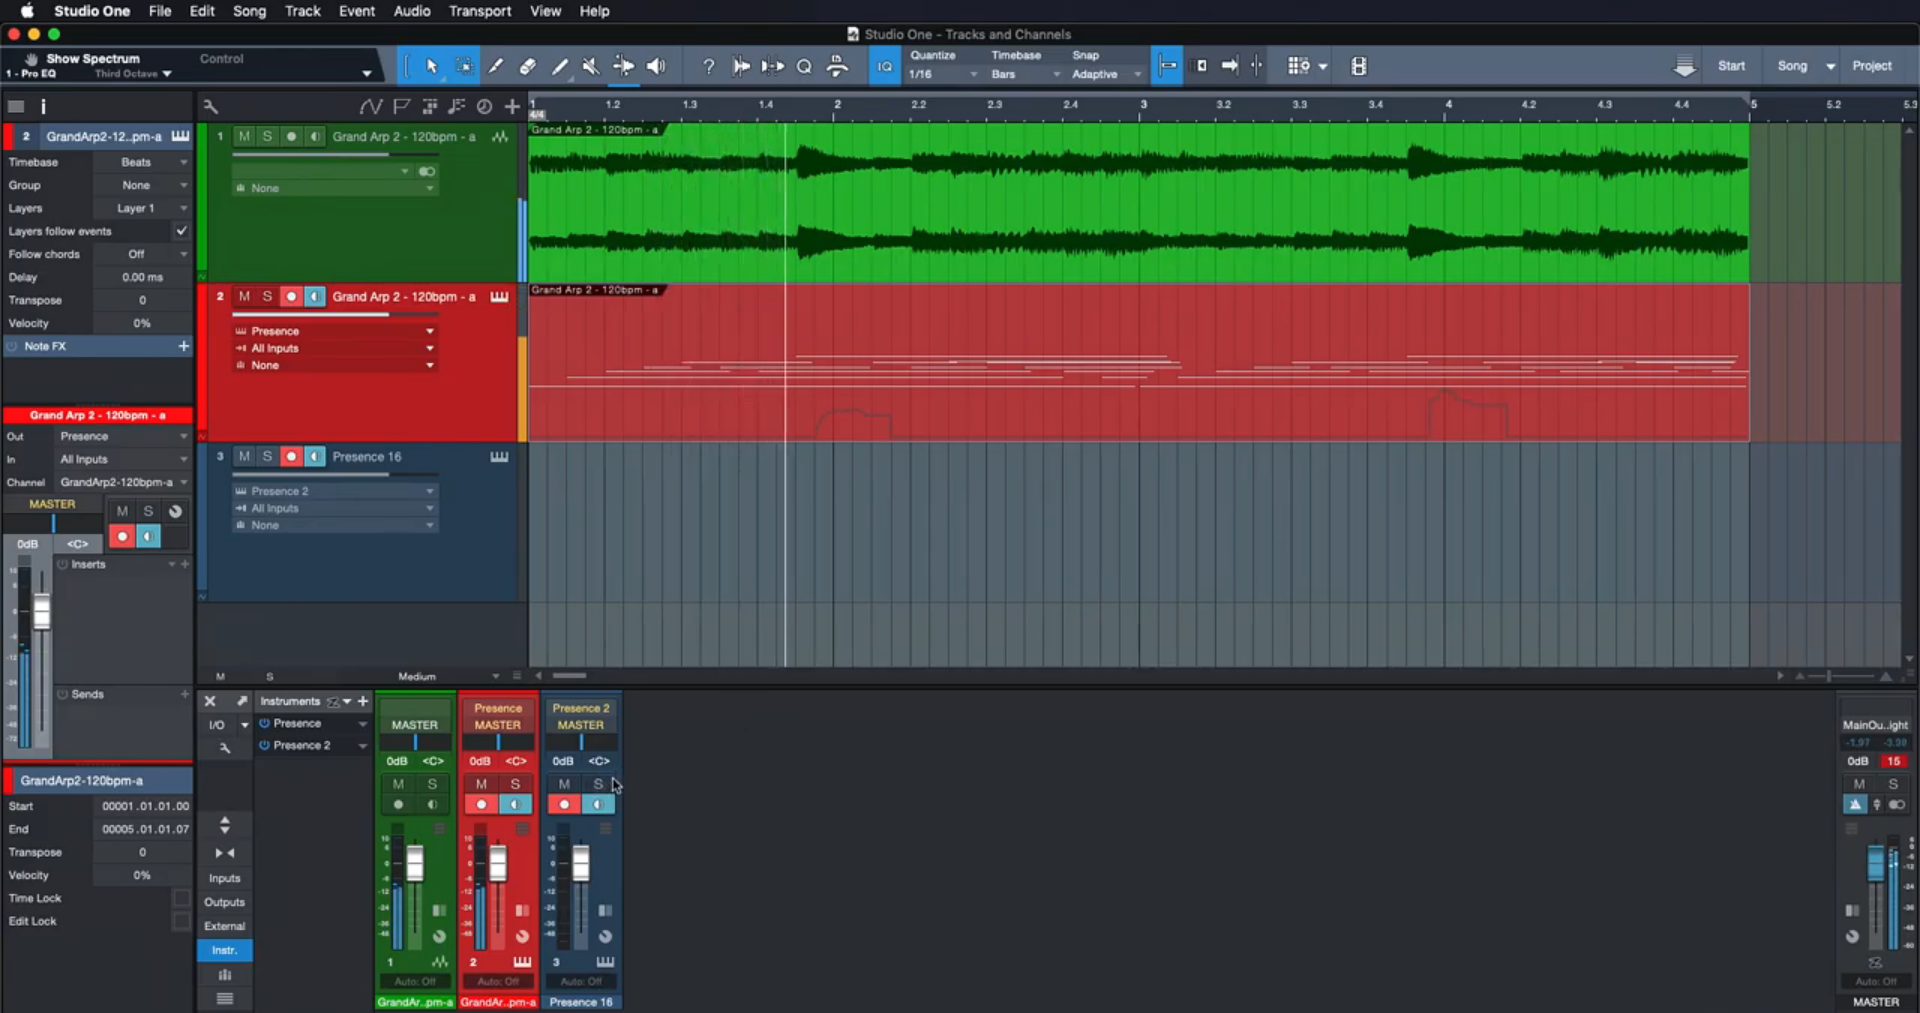Select the Eraser tool
This screenshot has width=1920, height=1013.
point(528,66)
